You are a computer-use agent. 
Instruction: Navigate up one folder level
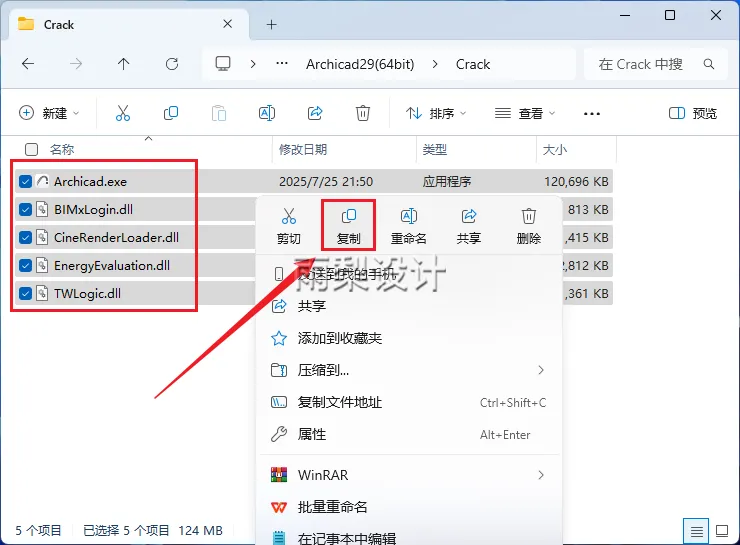click(x=124, y=64)
